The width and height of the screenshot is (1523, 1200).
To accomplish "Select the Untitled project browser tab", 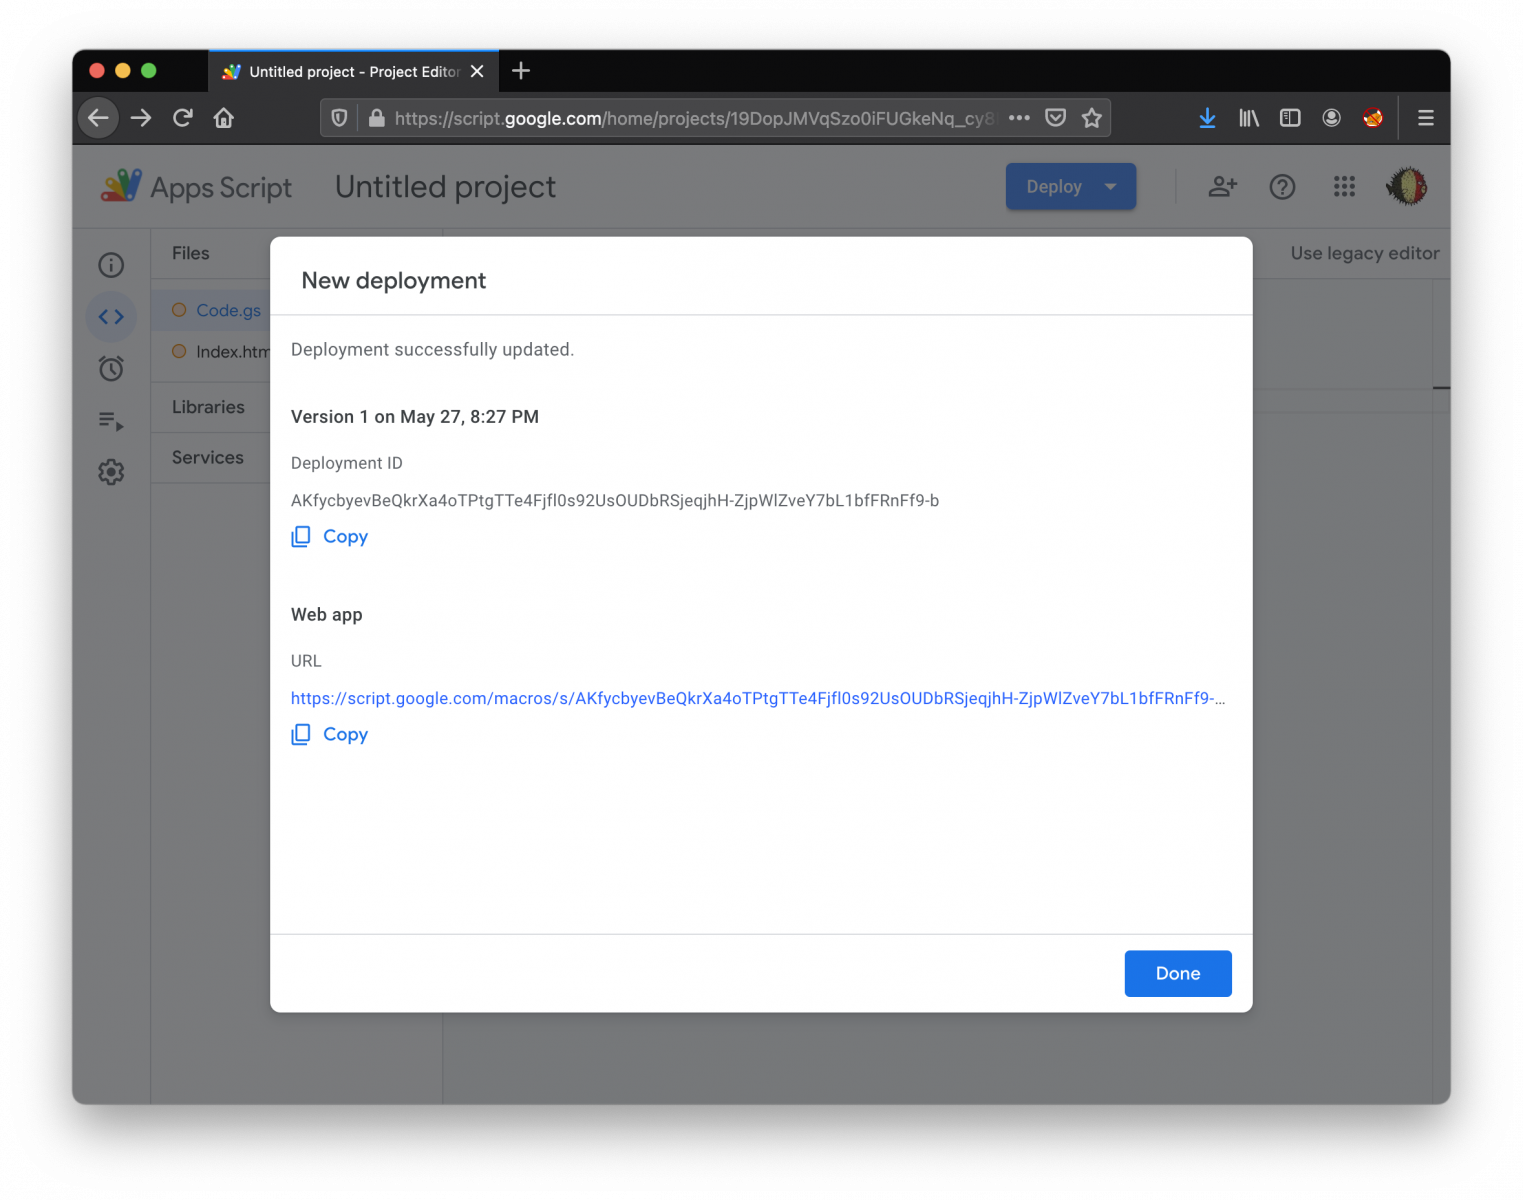I will click(x=353, y=72).
